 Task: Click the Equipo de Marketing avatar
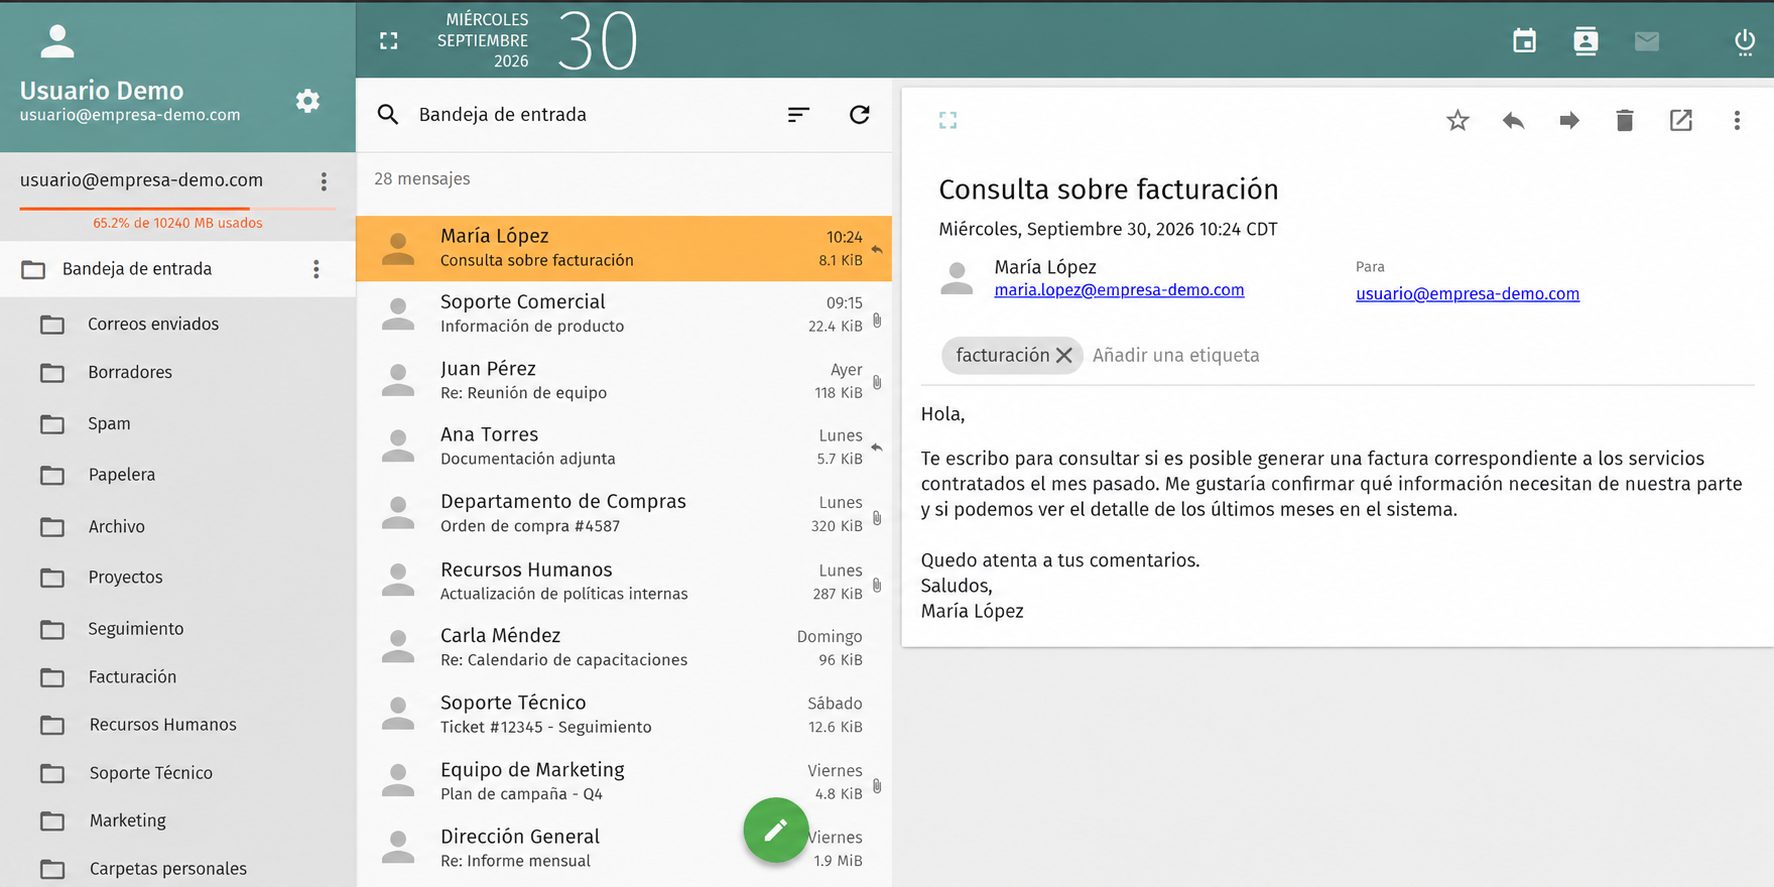click(398, 782)
